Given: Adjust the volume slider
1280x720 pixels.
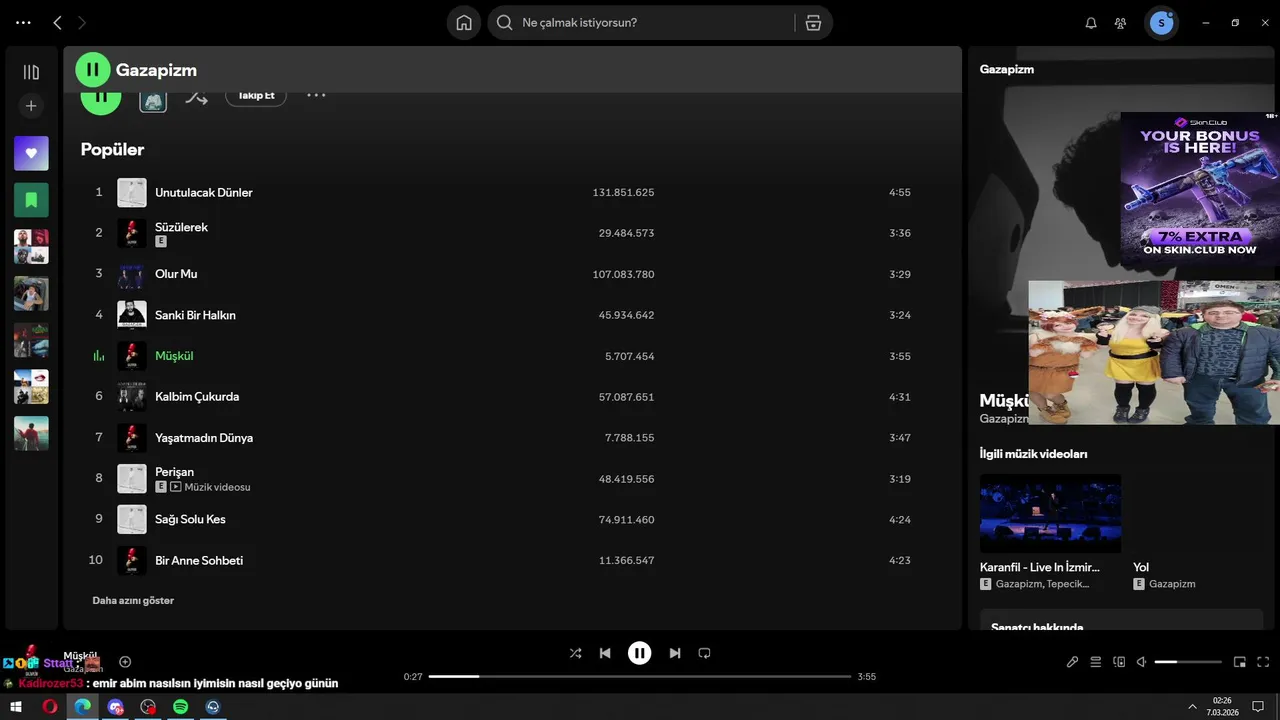Looking at the screenshot, I should tap(1188, 662).
